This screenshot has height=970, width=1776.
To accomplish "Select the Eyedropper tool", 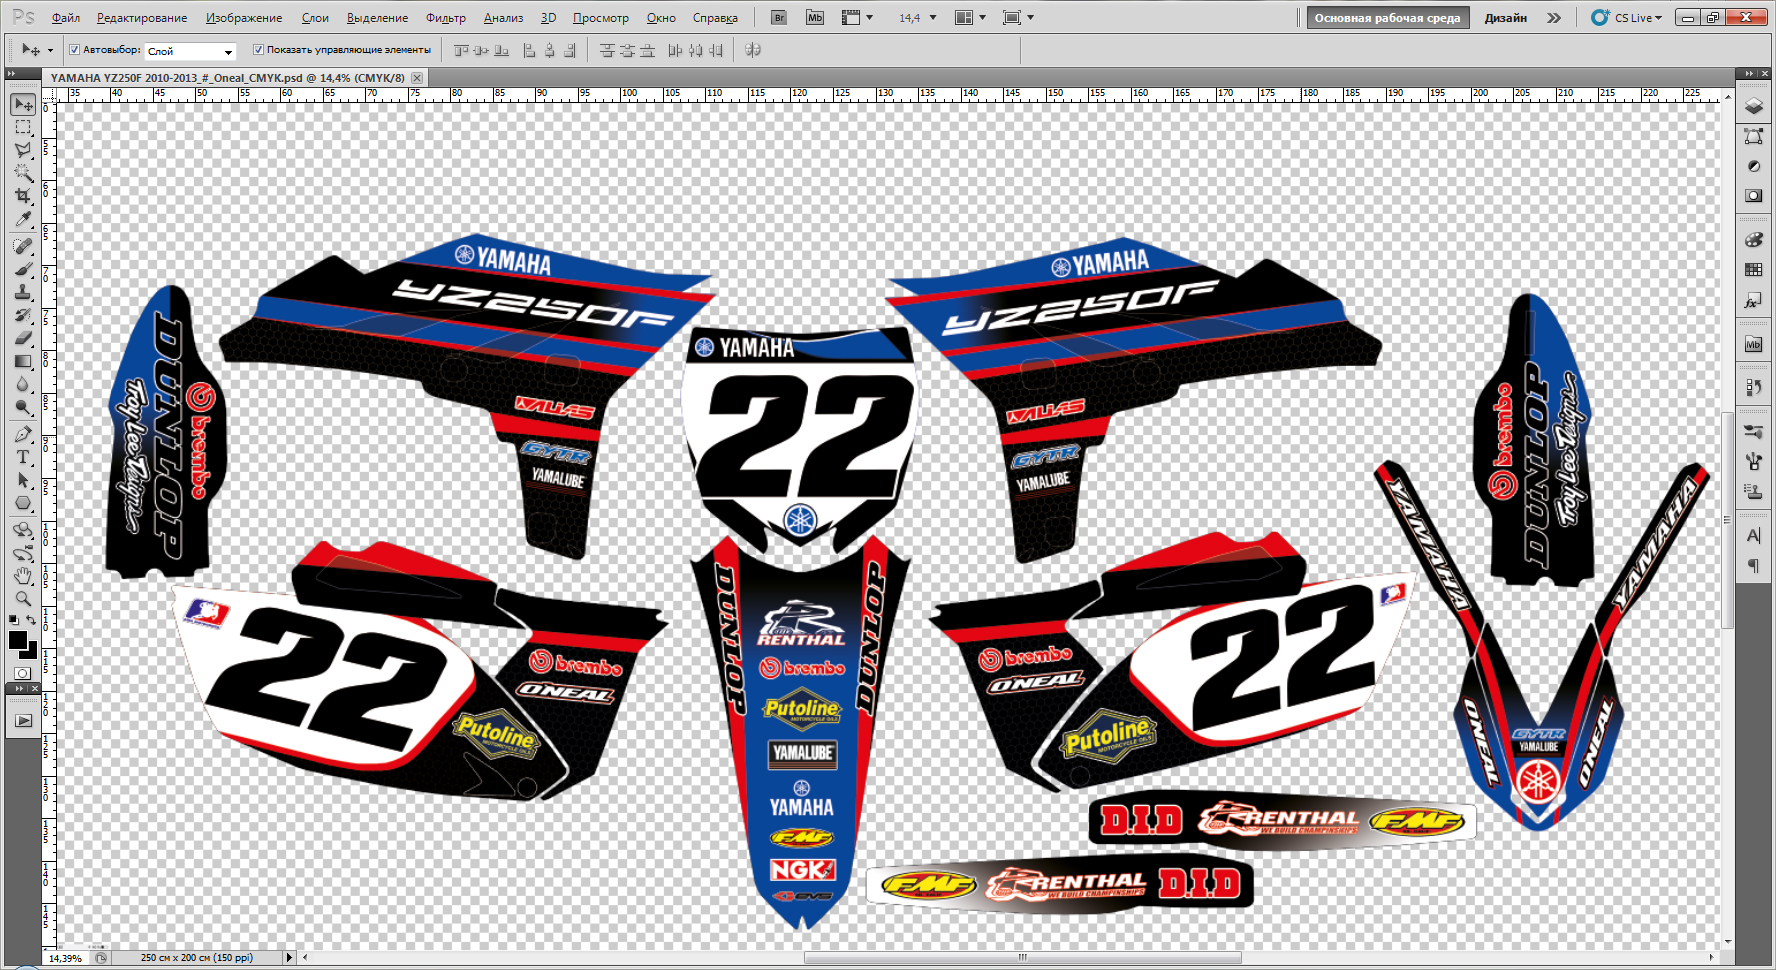I will 23,219.
